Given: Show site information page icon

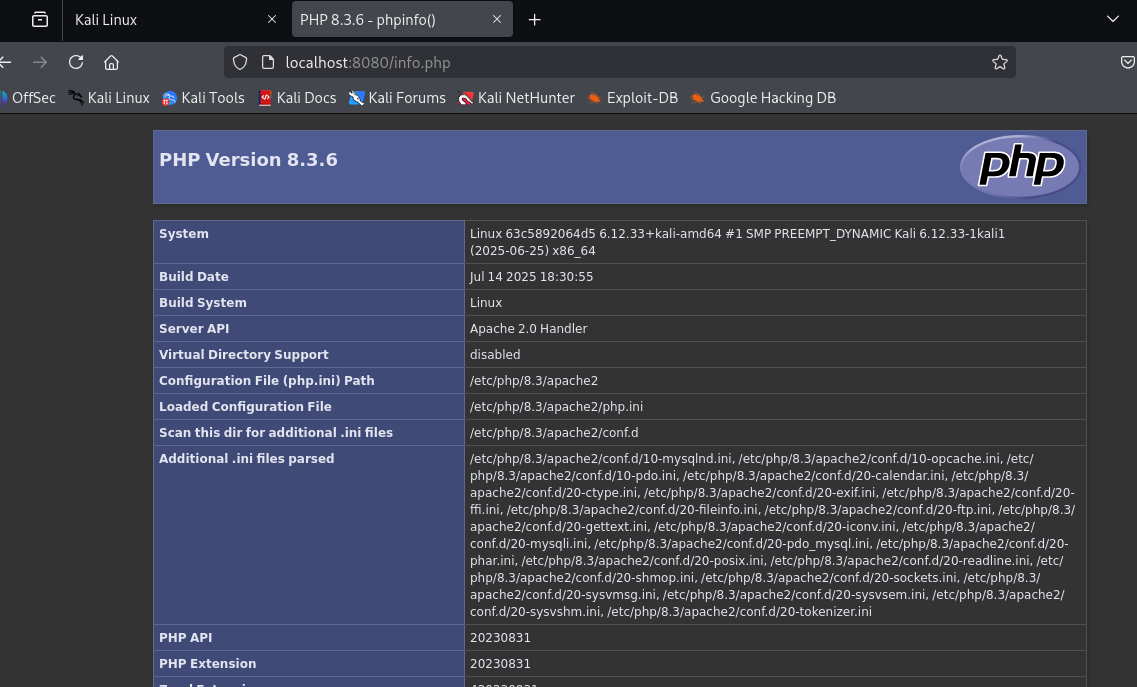Looking at the screenshot, I should [x=268, y=62].
